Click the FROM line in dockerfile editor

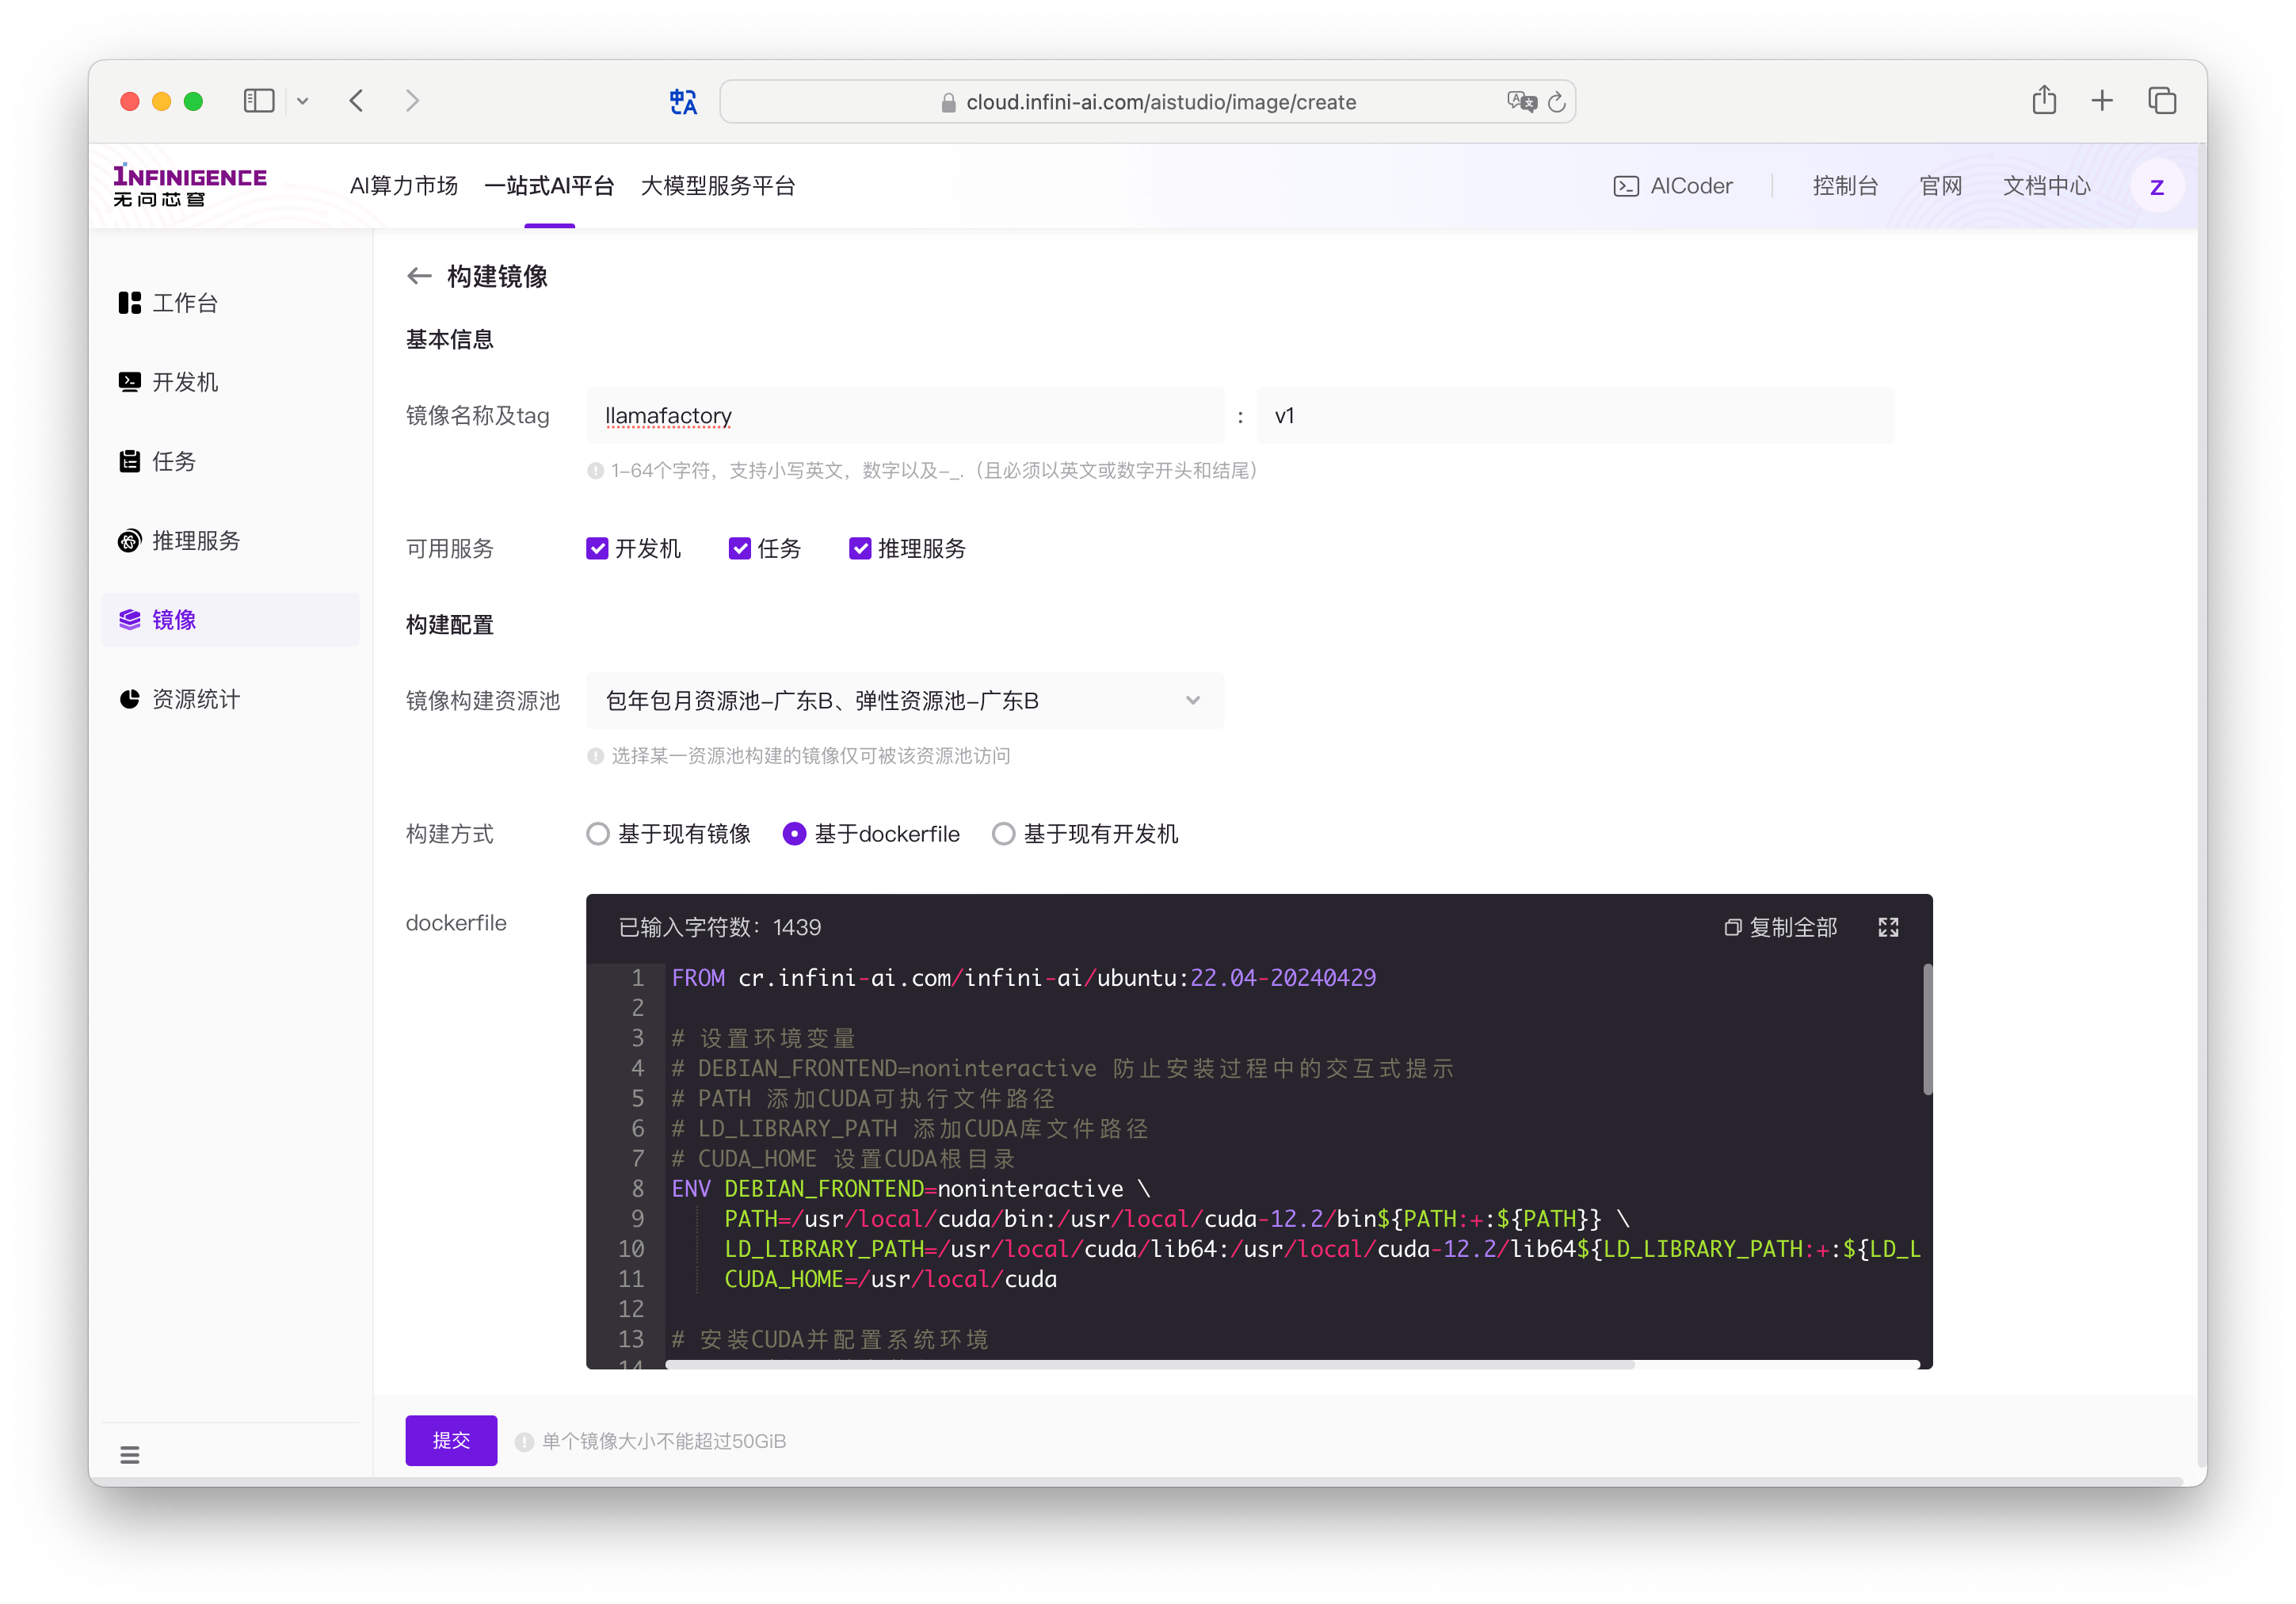[x=1023, y=978]
